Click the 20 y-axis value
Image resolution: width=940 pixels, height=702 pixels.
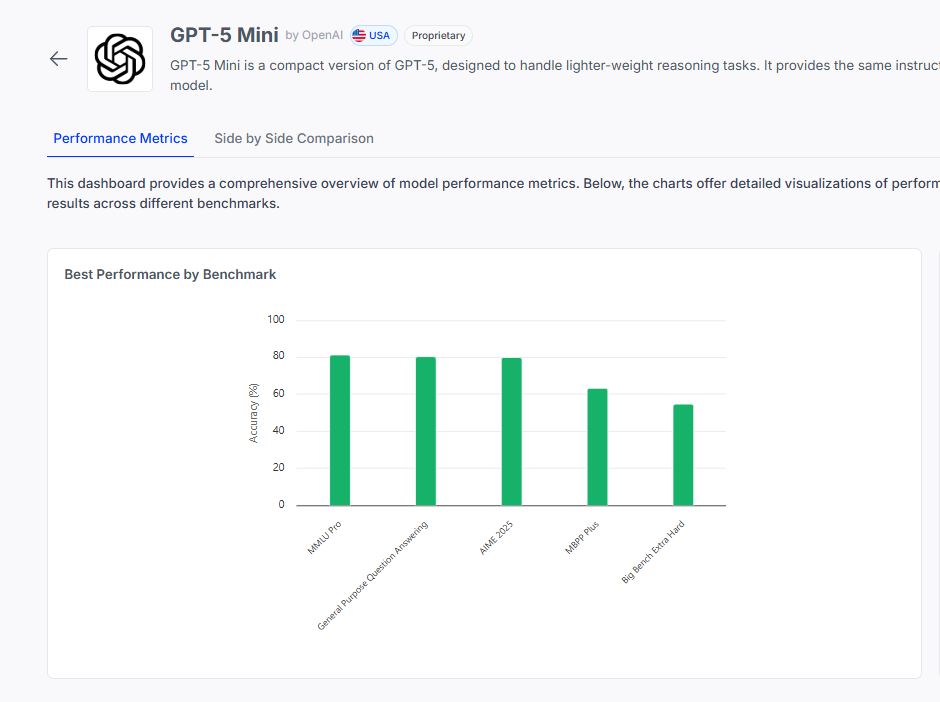click(278, 468)
